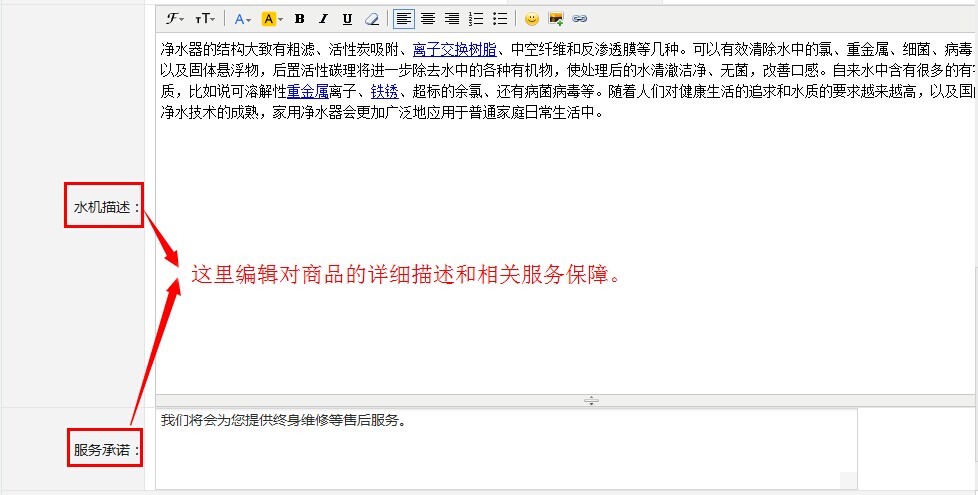Viewport: 978px width, 495px height.
Task: Open the smiley emoticon picker
Action: point(532,19)
